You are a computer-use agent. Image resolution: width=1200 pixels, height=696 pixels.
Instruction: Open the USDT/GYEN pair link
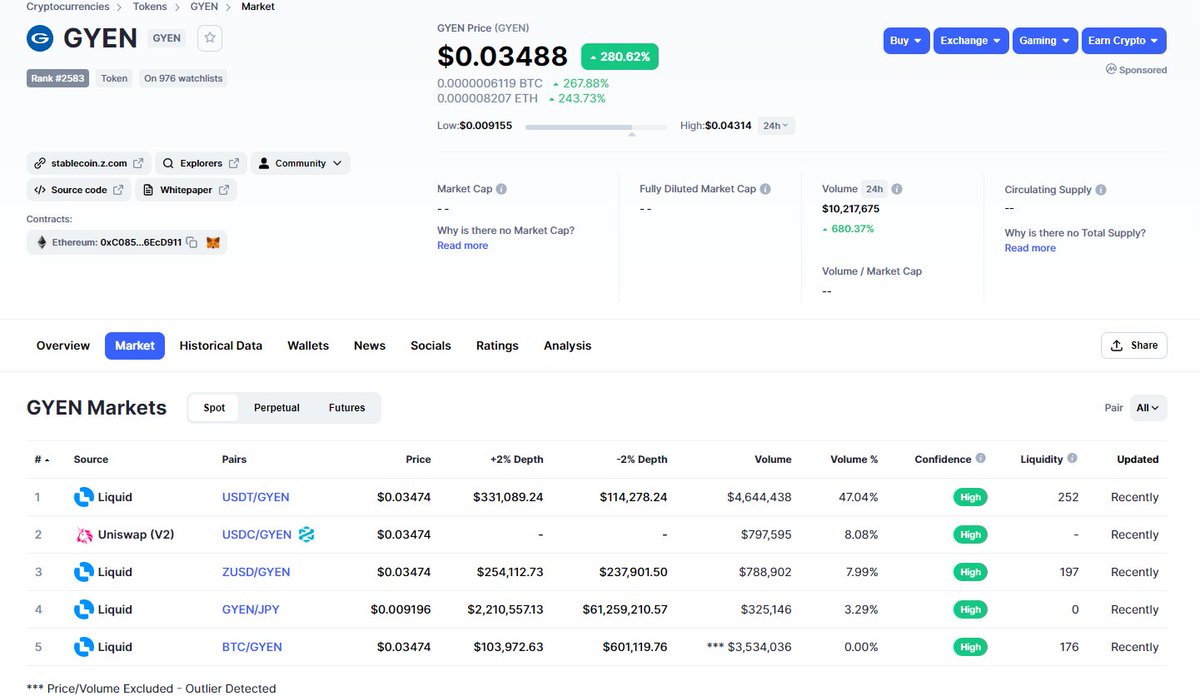[x=256, y=497]
